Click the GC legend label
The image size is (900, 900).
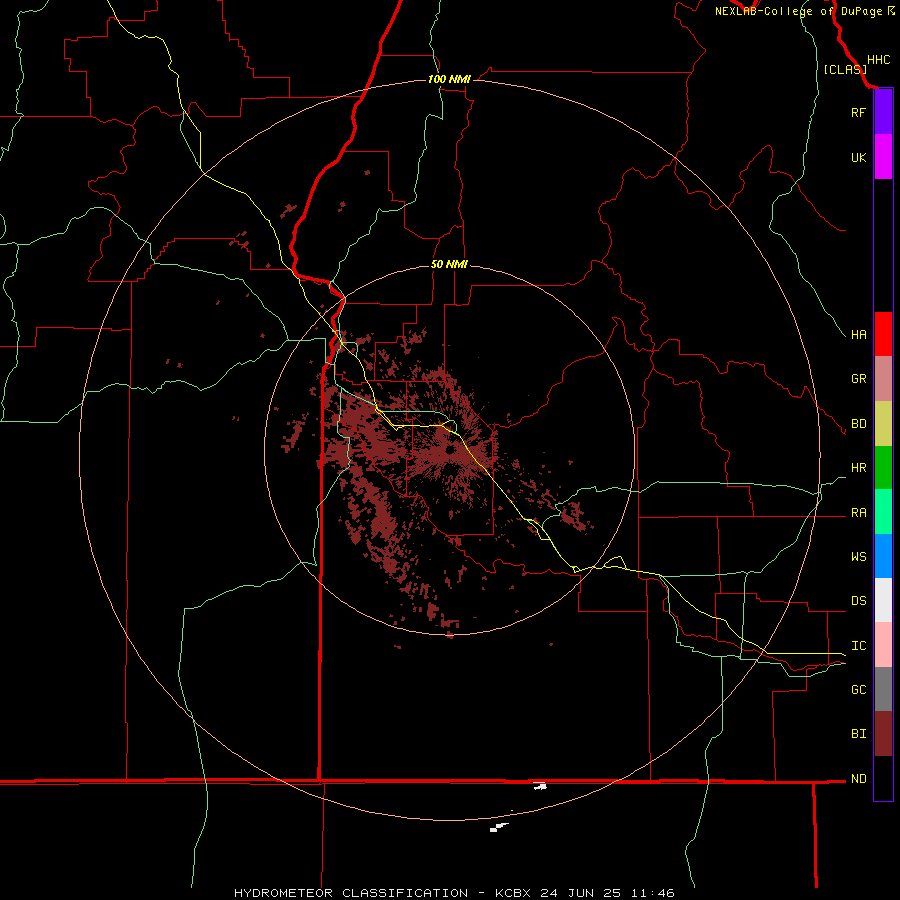[858, 690]
